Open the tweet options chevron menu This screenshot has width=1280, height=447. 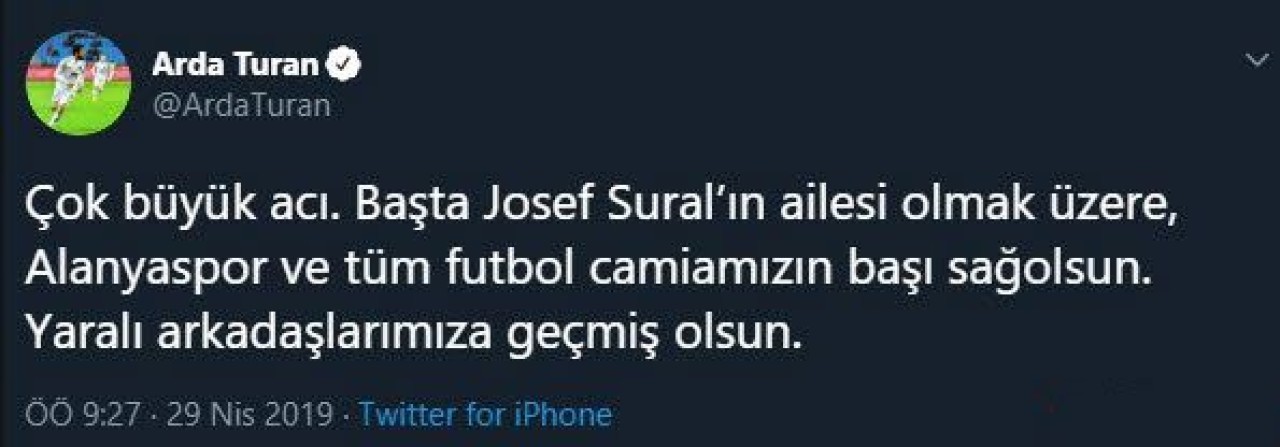[x=1255, y=62]
